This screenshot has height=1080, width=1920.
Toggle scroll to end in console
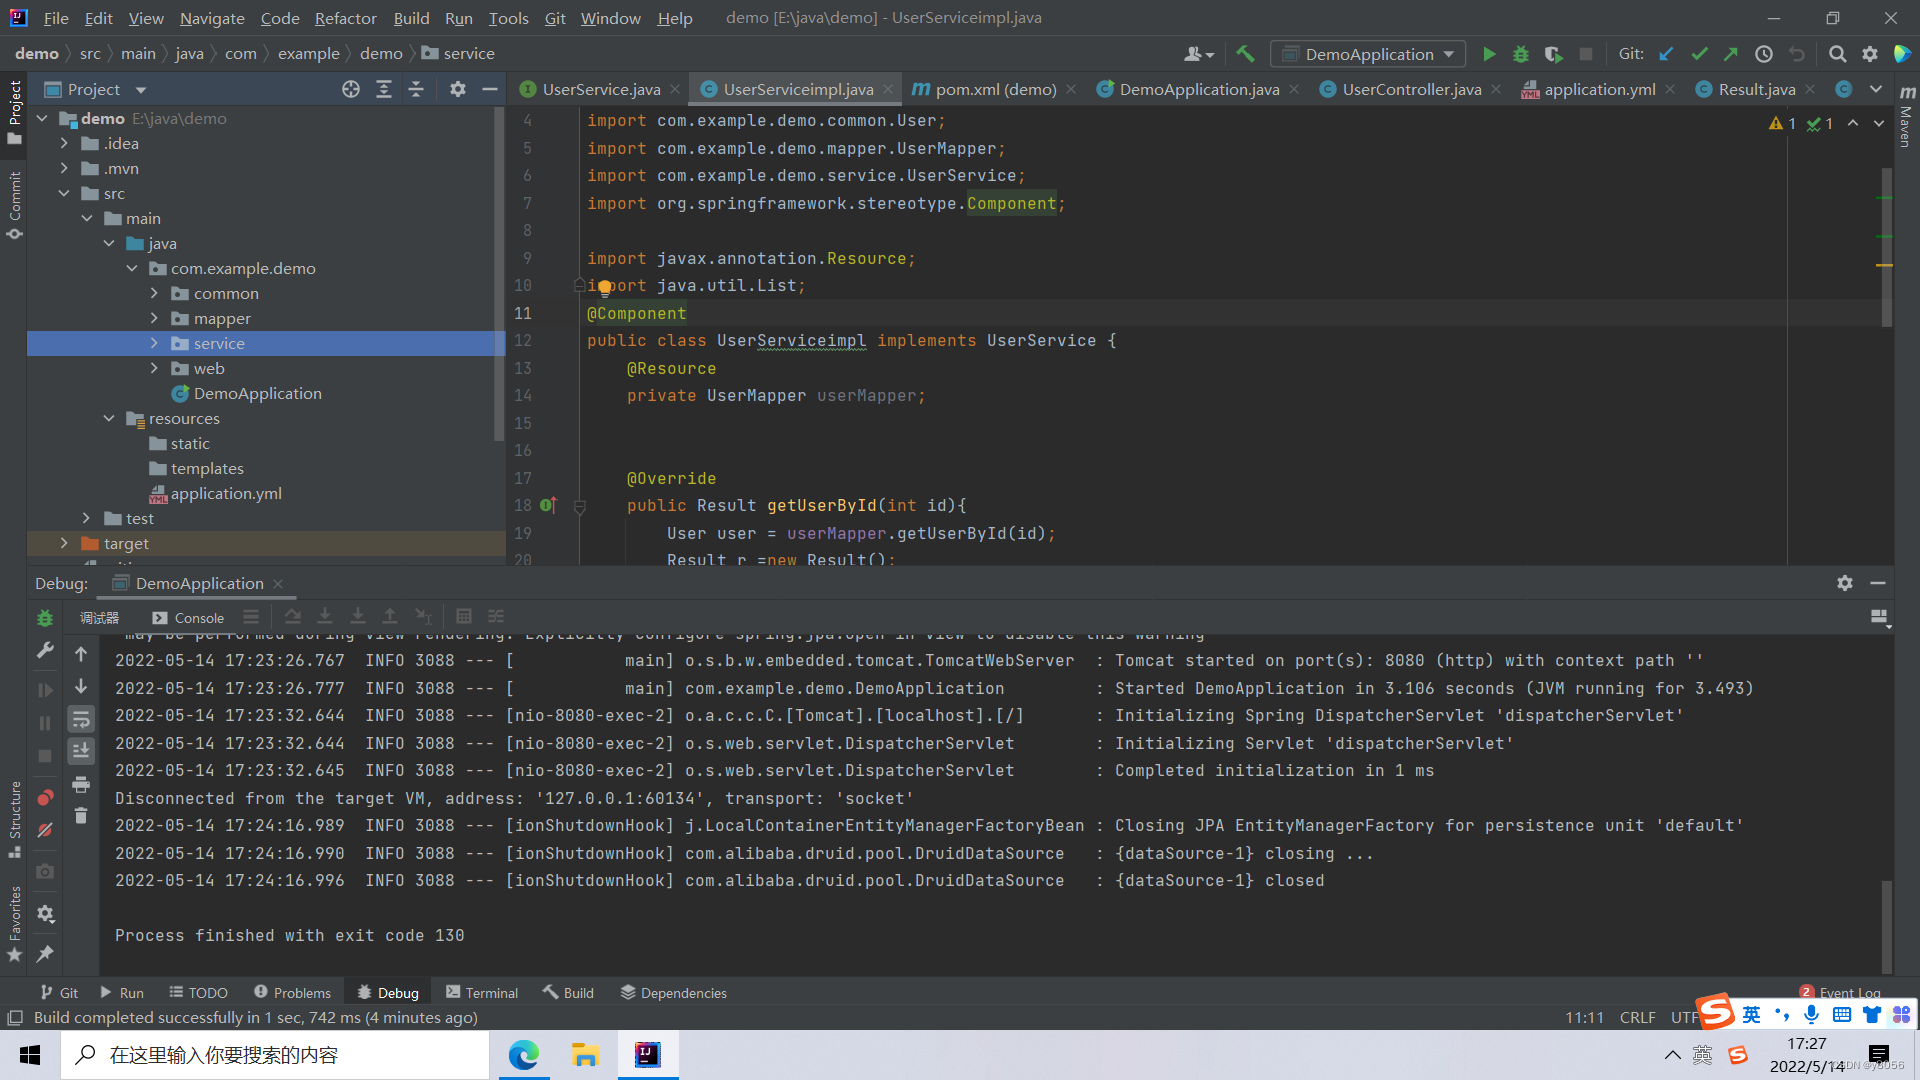(81, 750)
